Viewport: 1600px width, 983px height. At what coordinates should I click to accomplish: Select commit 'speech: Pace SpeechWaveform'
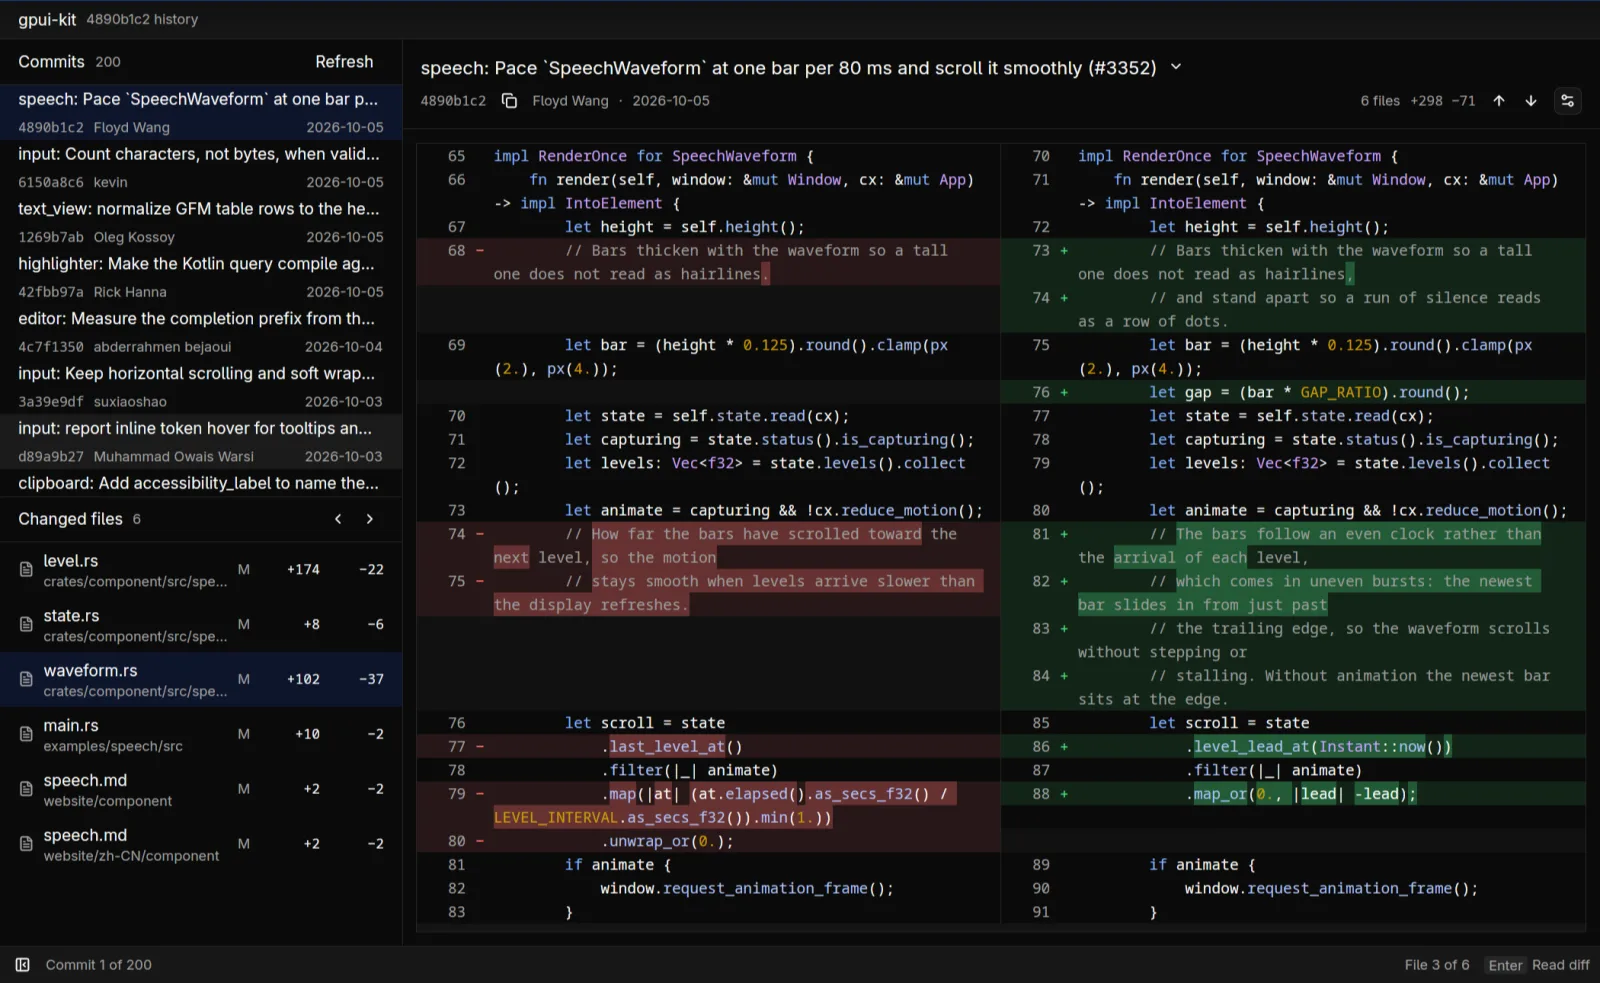[201, 112]
